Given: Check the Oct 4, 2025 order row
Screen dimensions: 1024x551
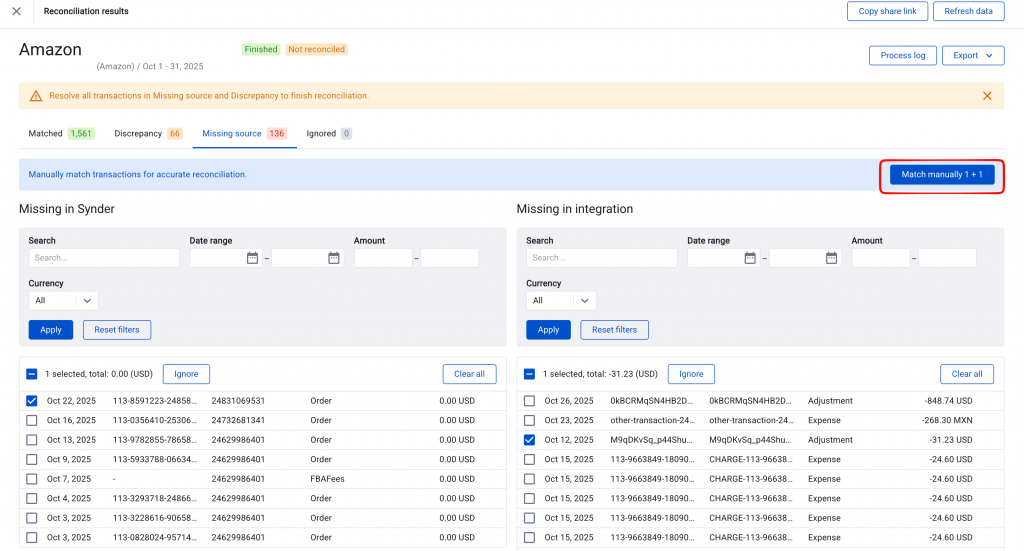Looking at the screenshot, I should 31,499.
